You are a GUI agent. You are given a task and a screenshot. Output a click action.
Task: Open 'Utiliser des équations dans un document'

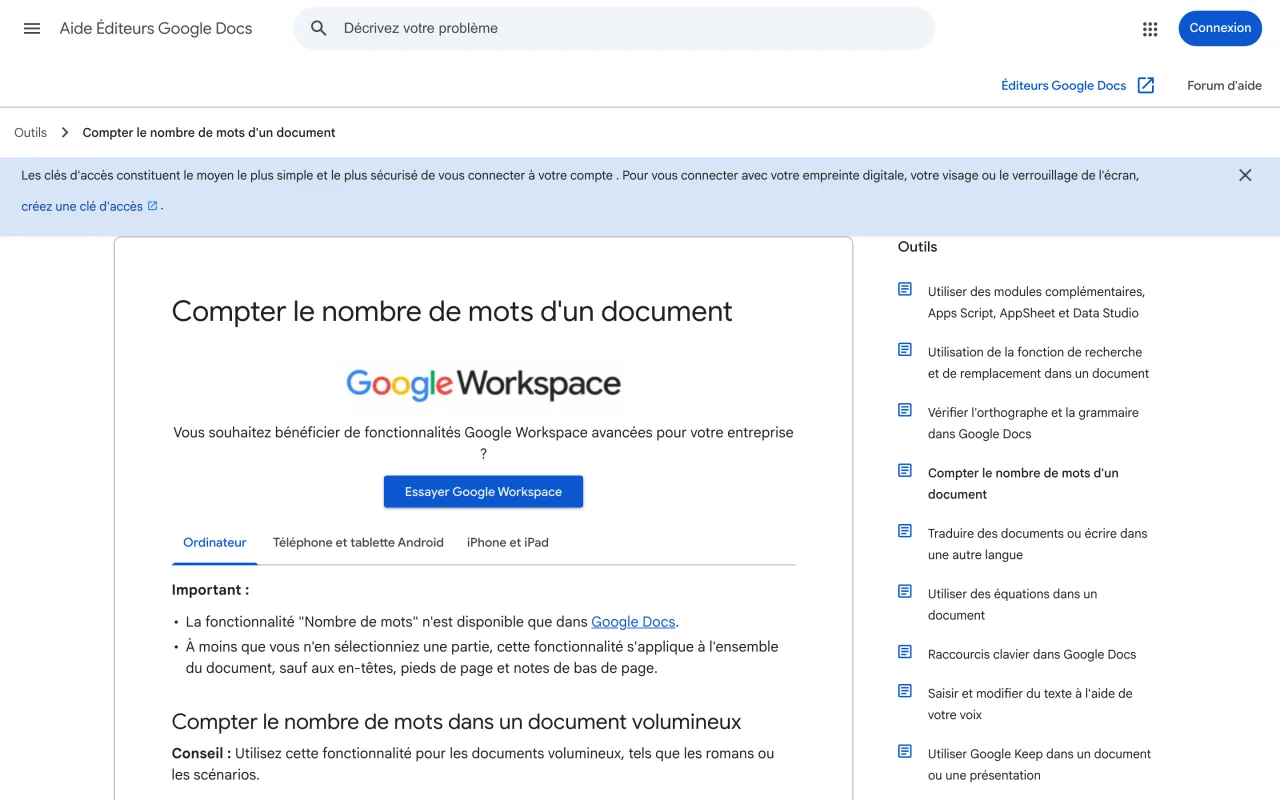point(1012,604)
